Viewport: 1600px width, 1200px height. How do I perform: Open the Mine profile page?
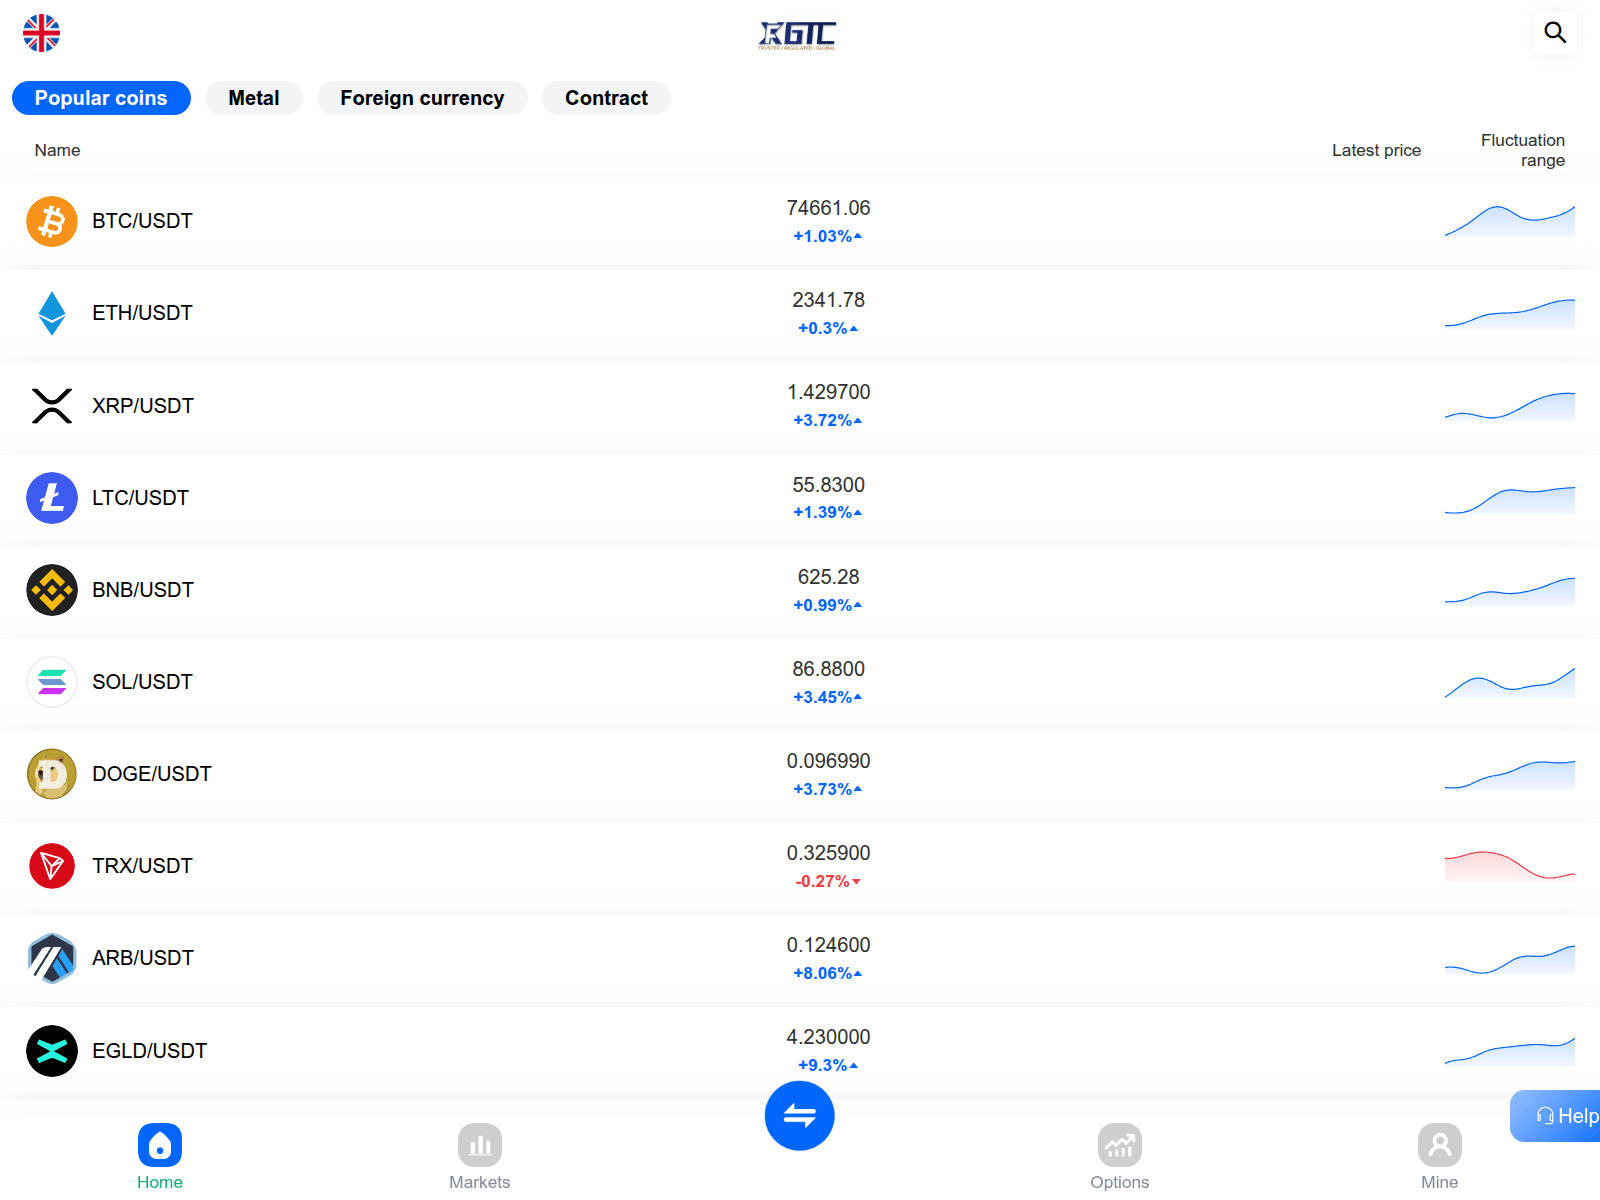pyautogui.click(x=1440, y=1155)
